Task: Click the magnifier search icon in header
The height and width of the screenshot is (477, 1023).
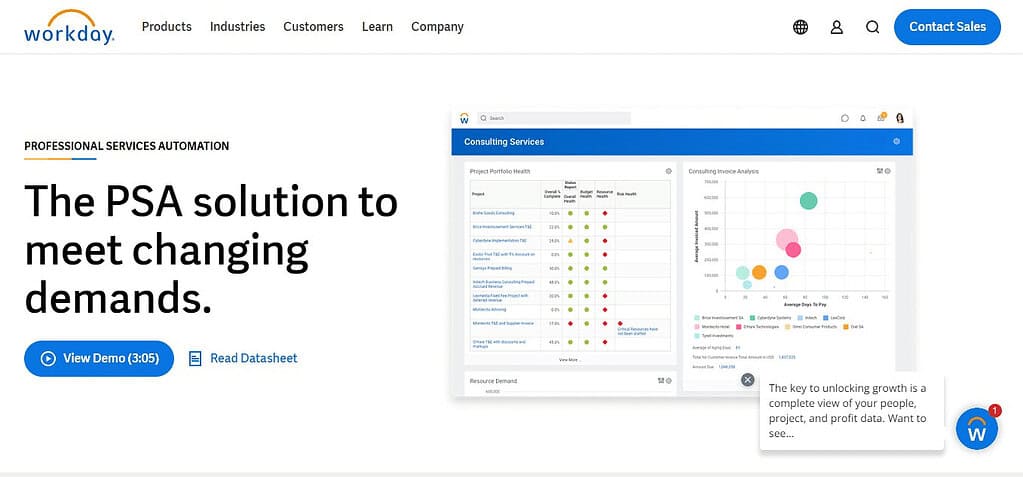Action: (x=872, y=27)
